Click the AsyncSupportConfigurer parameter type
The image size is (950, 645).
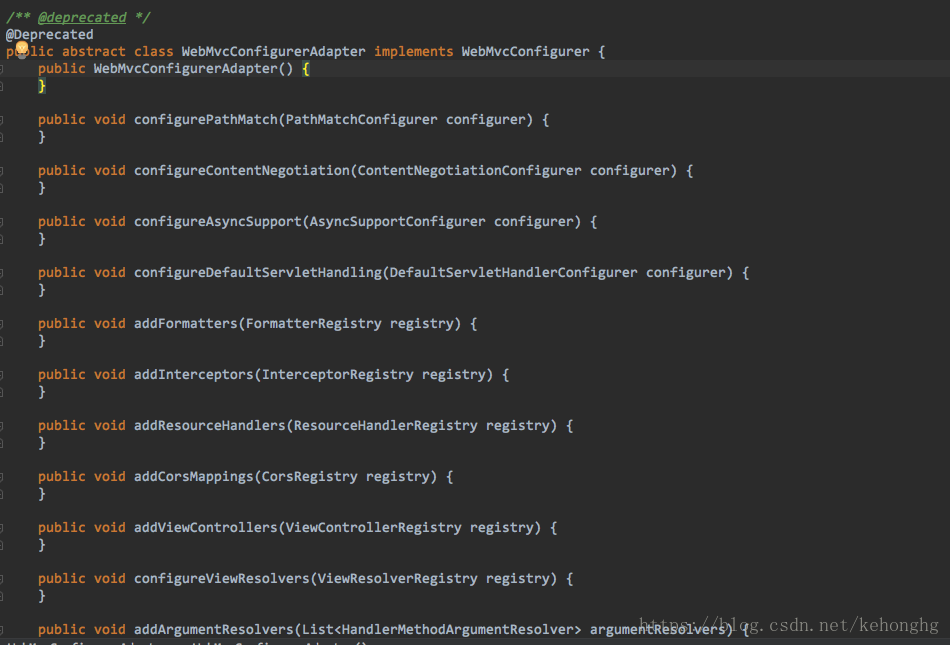(x=397, y=222)
